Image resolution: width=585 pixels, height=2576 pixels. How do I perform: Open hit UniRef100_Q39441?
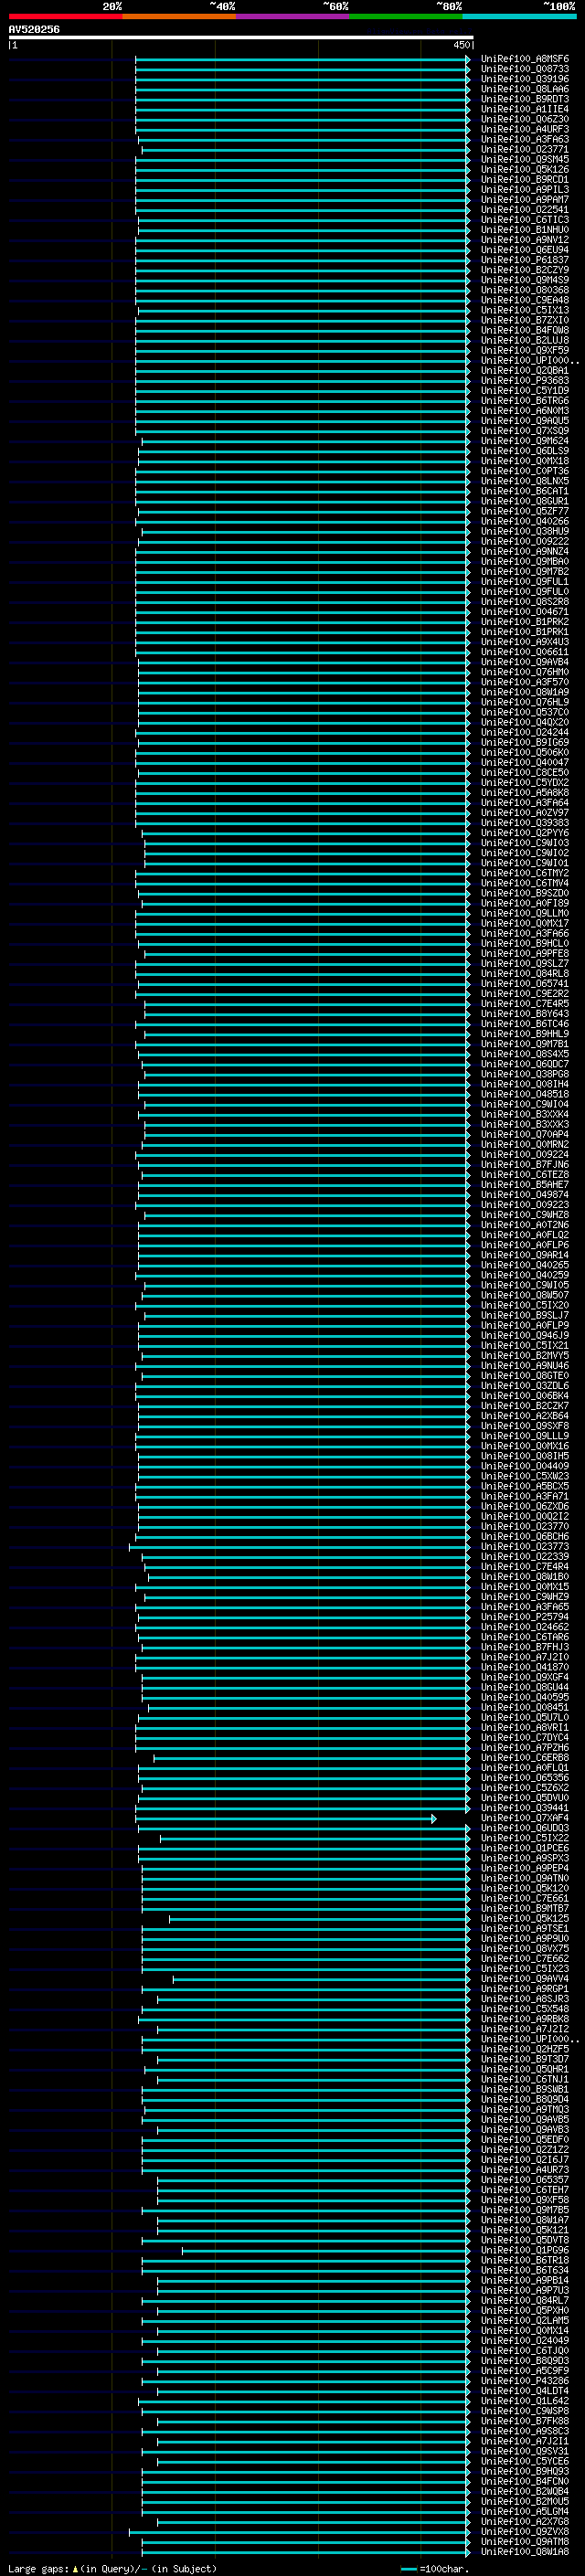click(524, 1808)
